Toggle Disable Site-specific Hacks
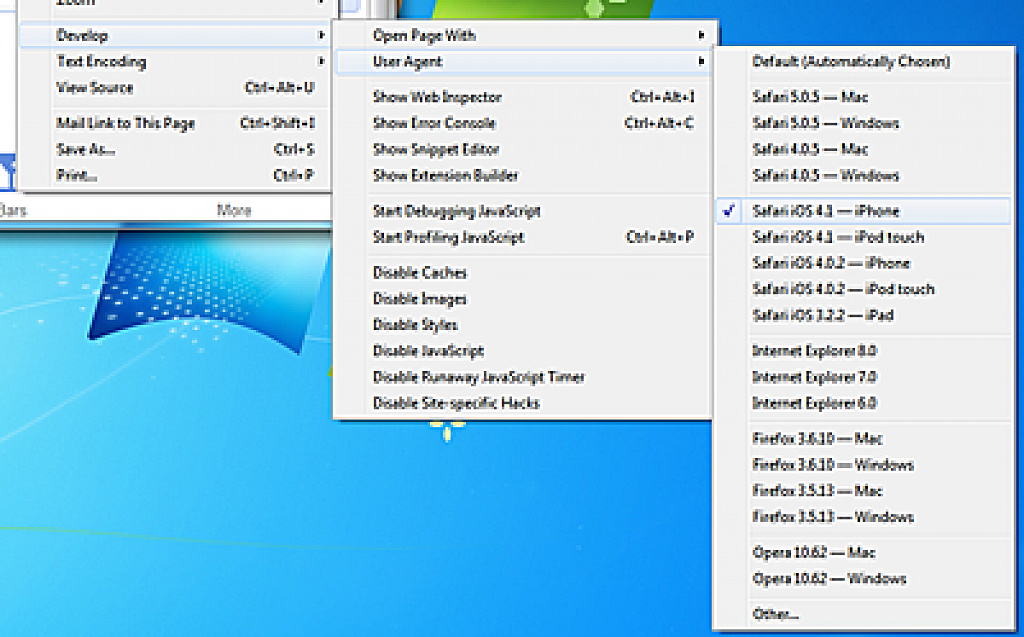The height and width of the screenshot is (637, 1024). coord(522,403)
